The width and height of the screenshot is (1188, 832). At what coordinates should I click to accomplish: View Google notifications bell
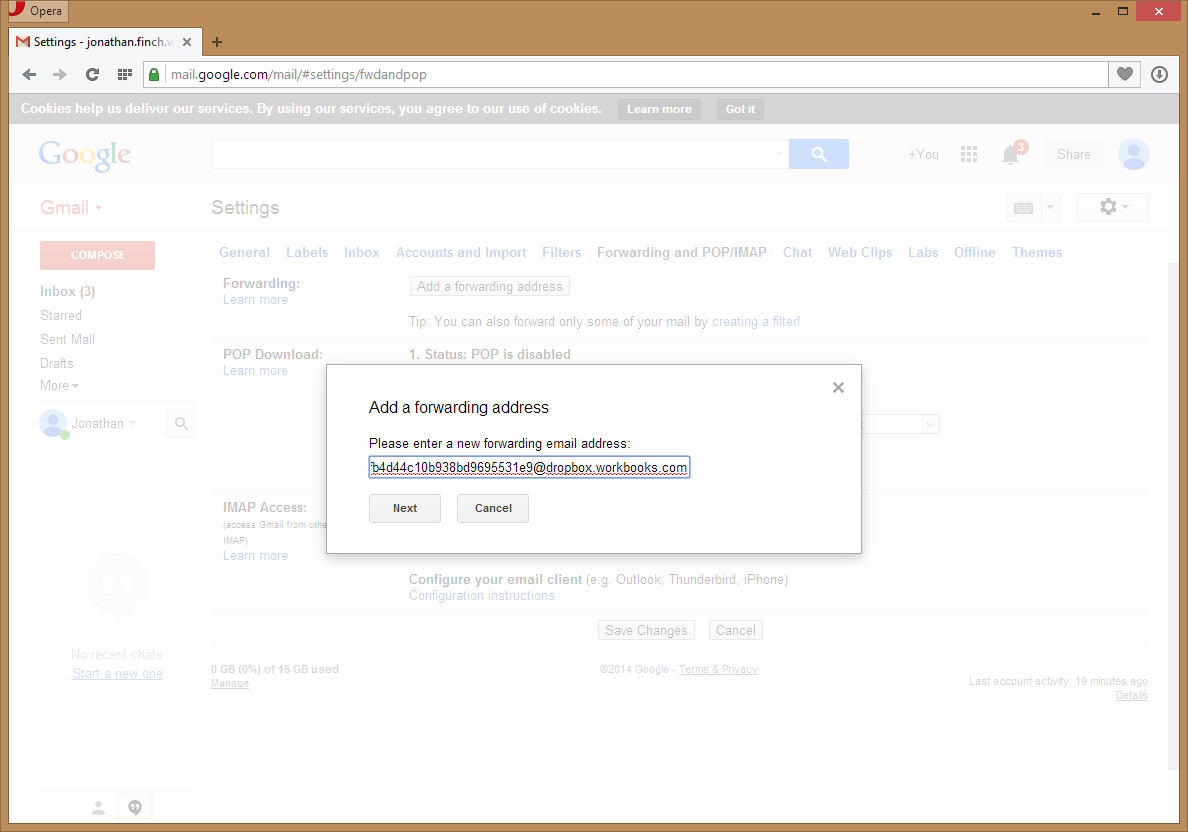(1011, 155)
